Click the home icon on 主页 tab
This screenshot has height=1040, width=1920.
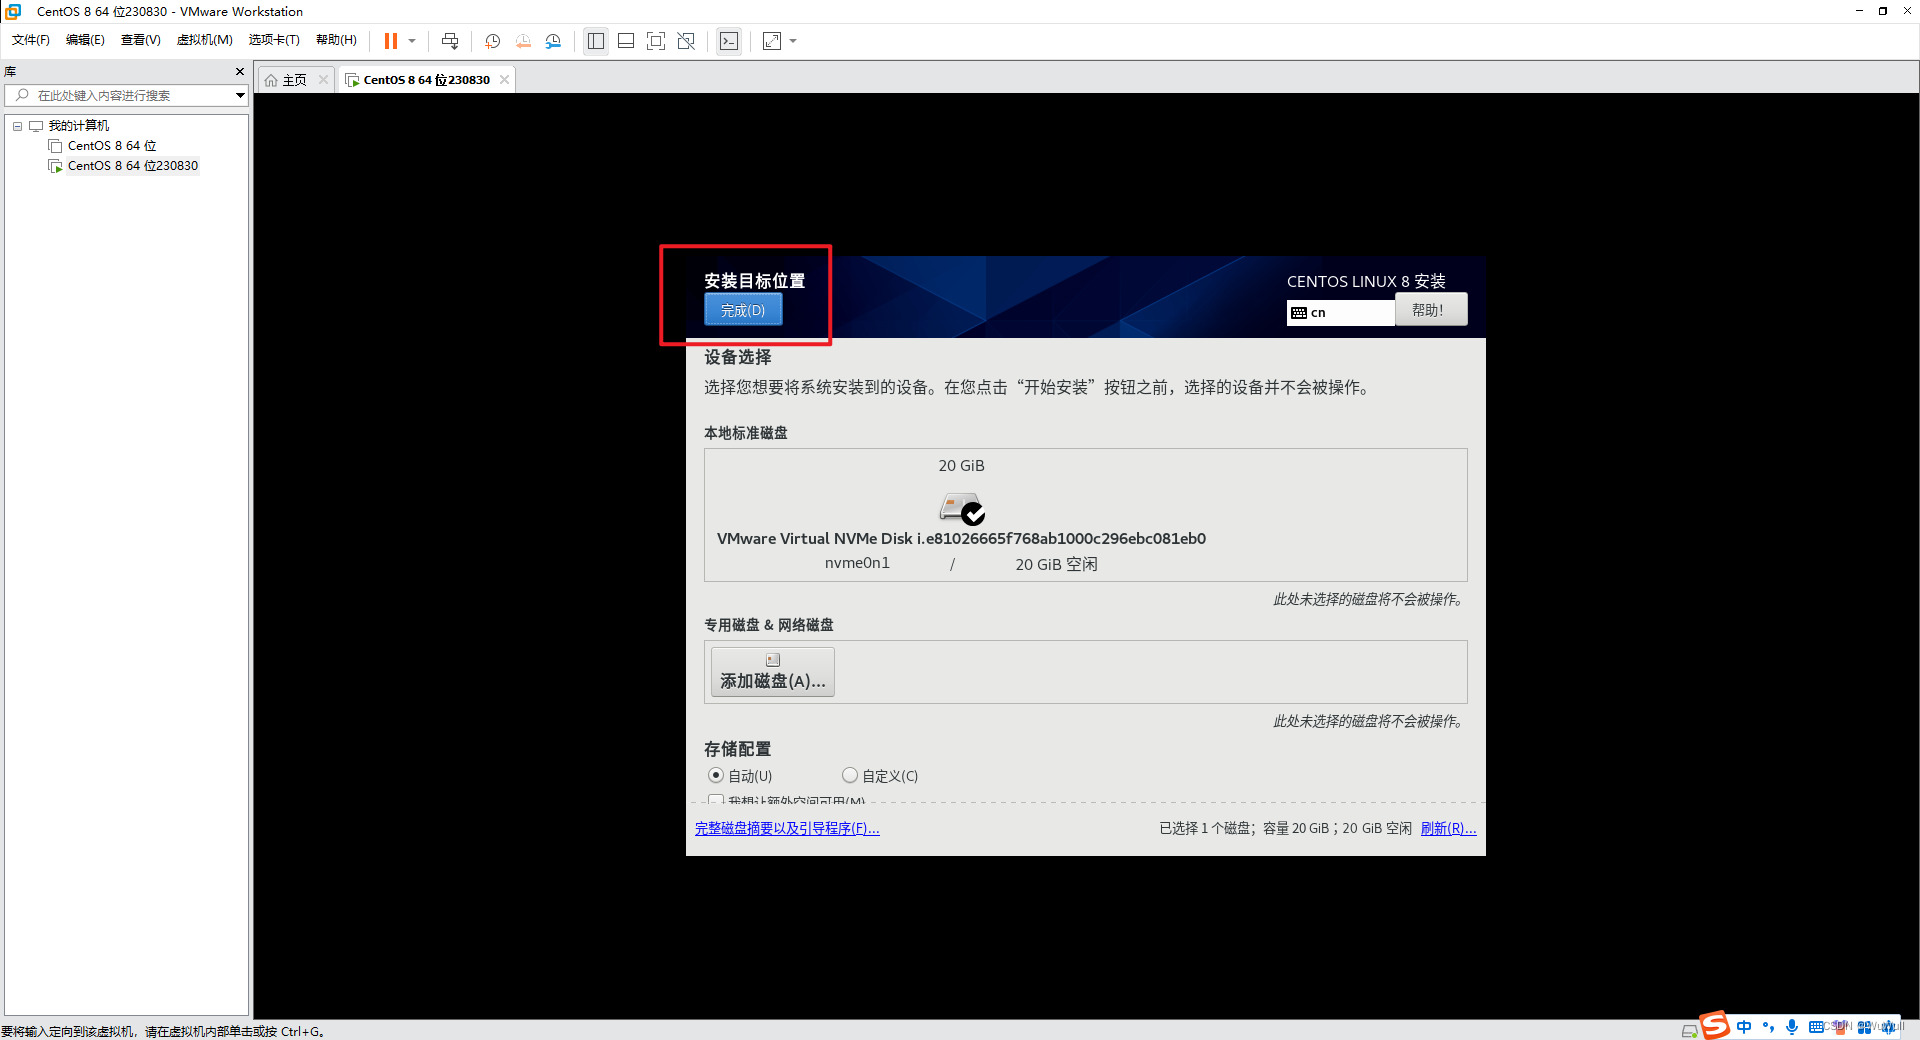(x=271, y=80)
